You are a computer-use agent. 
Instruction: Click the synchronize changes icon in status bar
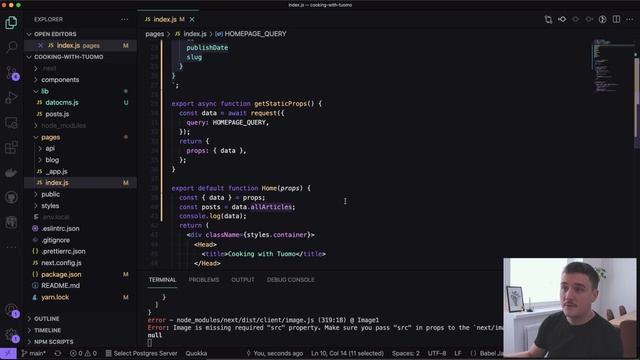point(58,353)
